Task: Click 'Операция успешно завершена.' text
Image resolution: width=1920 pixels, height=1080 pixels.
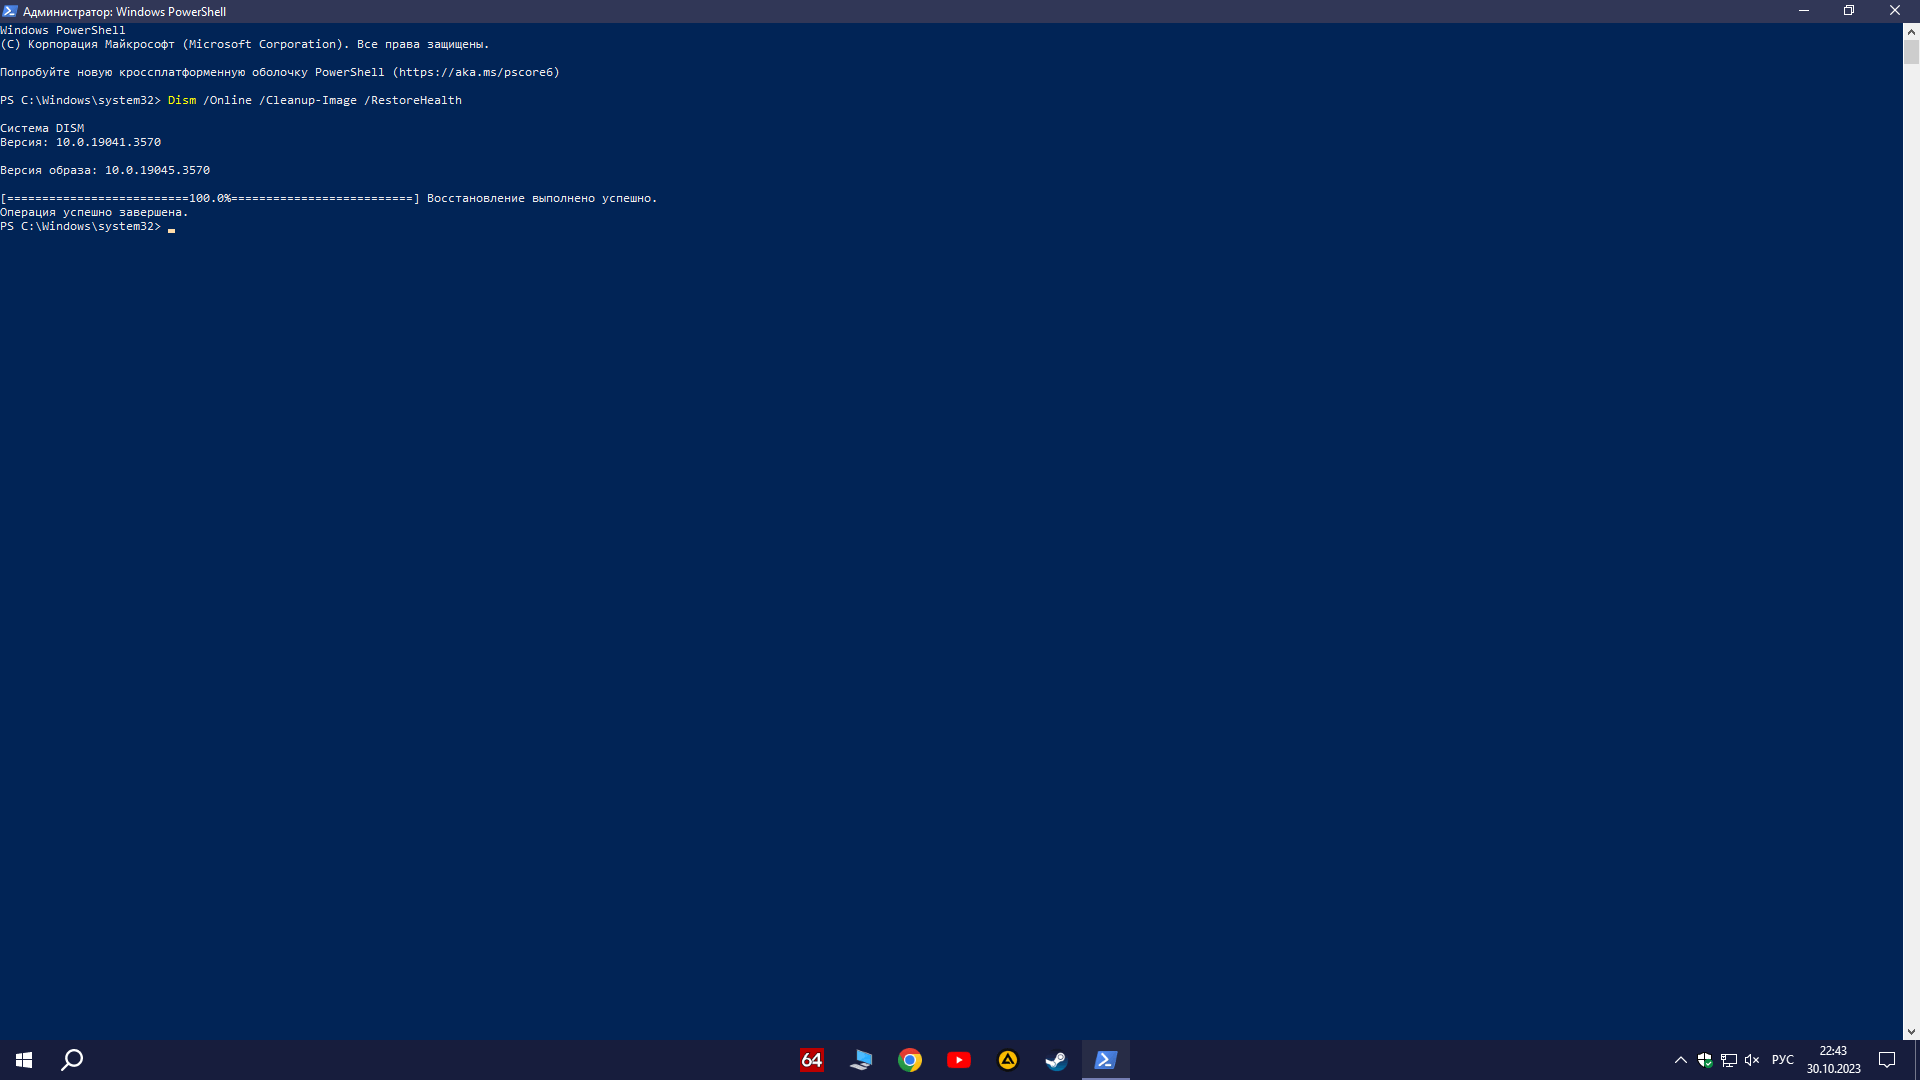Action: [x=94, y=212]
